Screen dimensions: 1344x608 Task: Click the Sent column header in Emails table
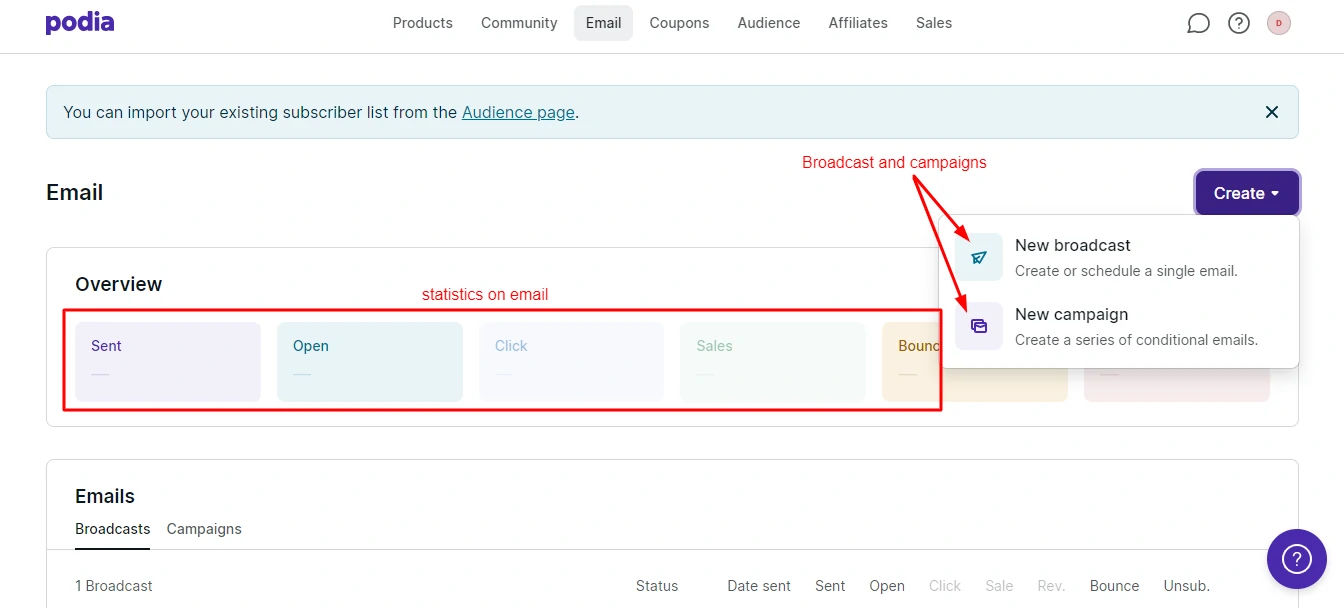pos(830,586)
